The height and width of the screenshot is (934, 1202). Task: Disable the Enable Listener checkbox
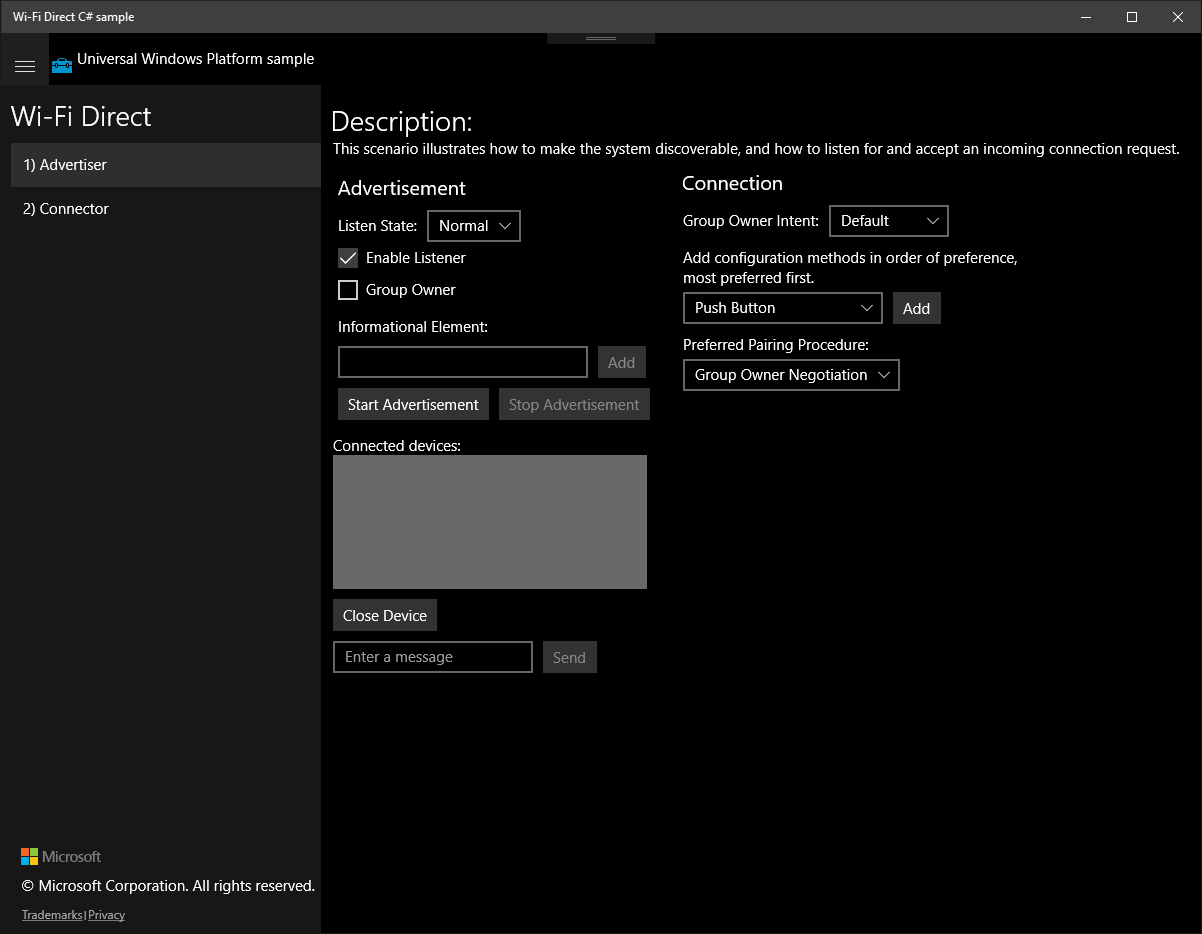click(348, 258)
